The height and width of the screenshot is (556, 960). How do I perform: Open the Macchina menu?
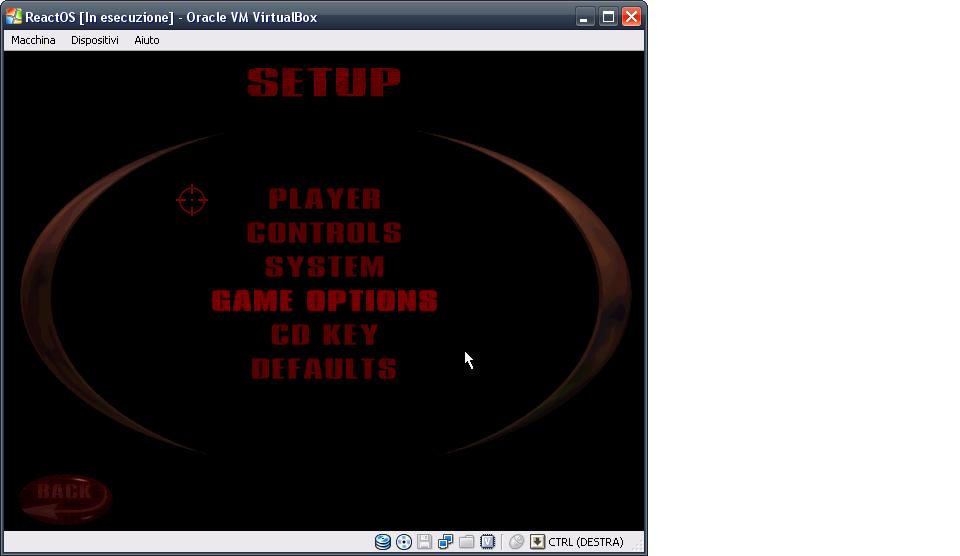(33, 40)
